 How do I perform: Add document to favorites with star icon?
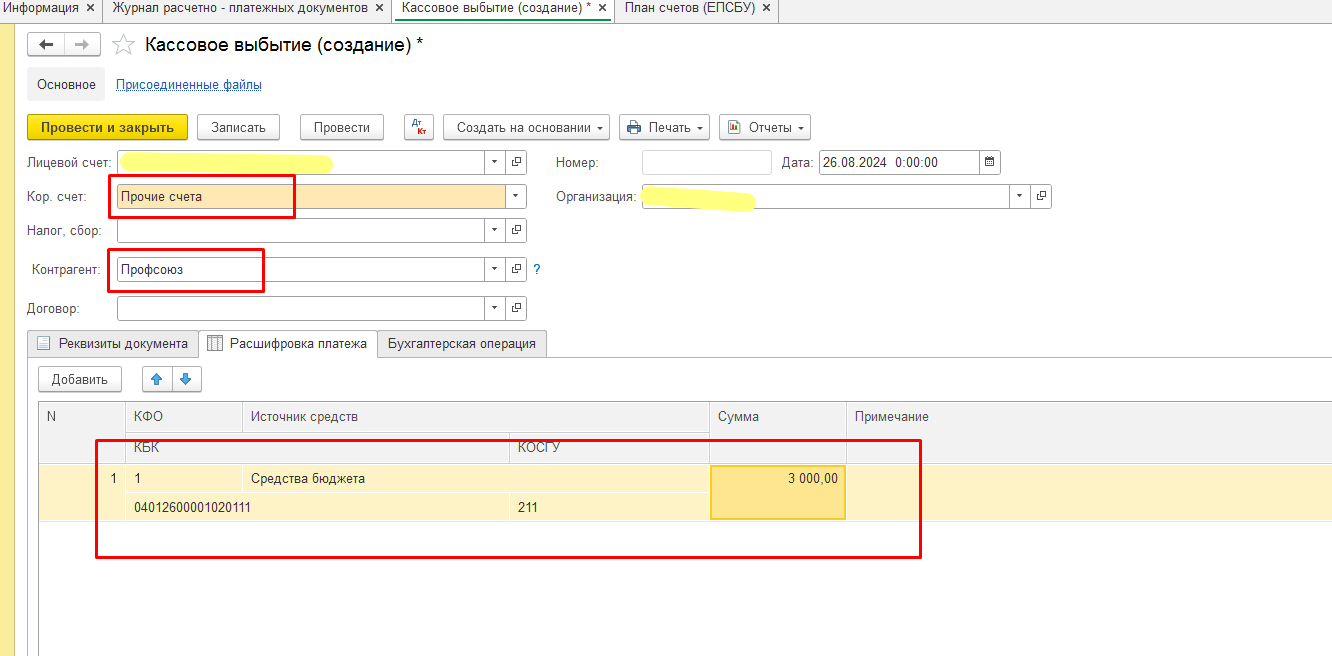click(123, 45)
